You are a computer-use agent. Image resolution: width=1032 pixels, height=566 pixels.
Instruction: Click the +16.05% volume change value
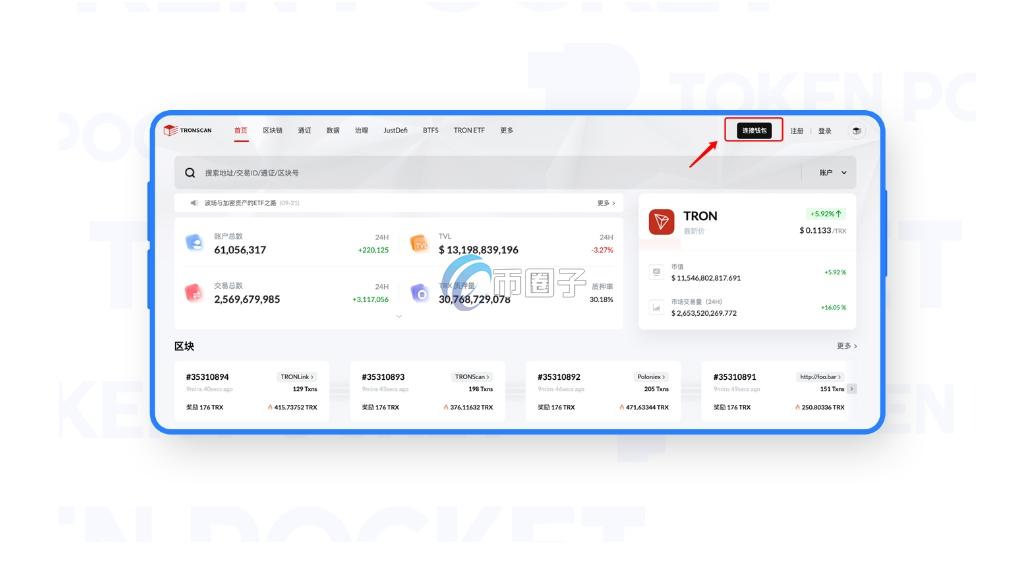coord(833,307)
